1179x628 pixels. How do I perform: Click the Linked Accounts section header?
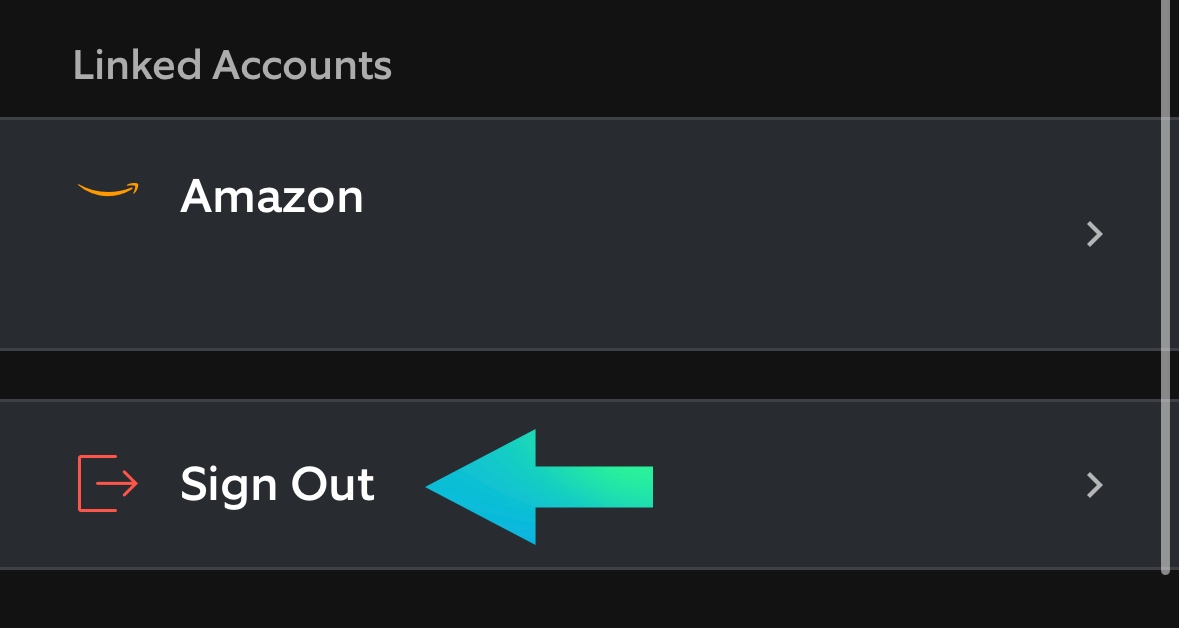(x=232, y=66)
